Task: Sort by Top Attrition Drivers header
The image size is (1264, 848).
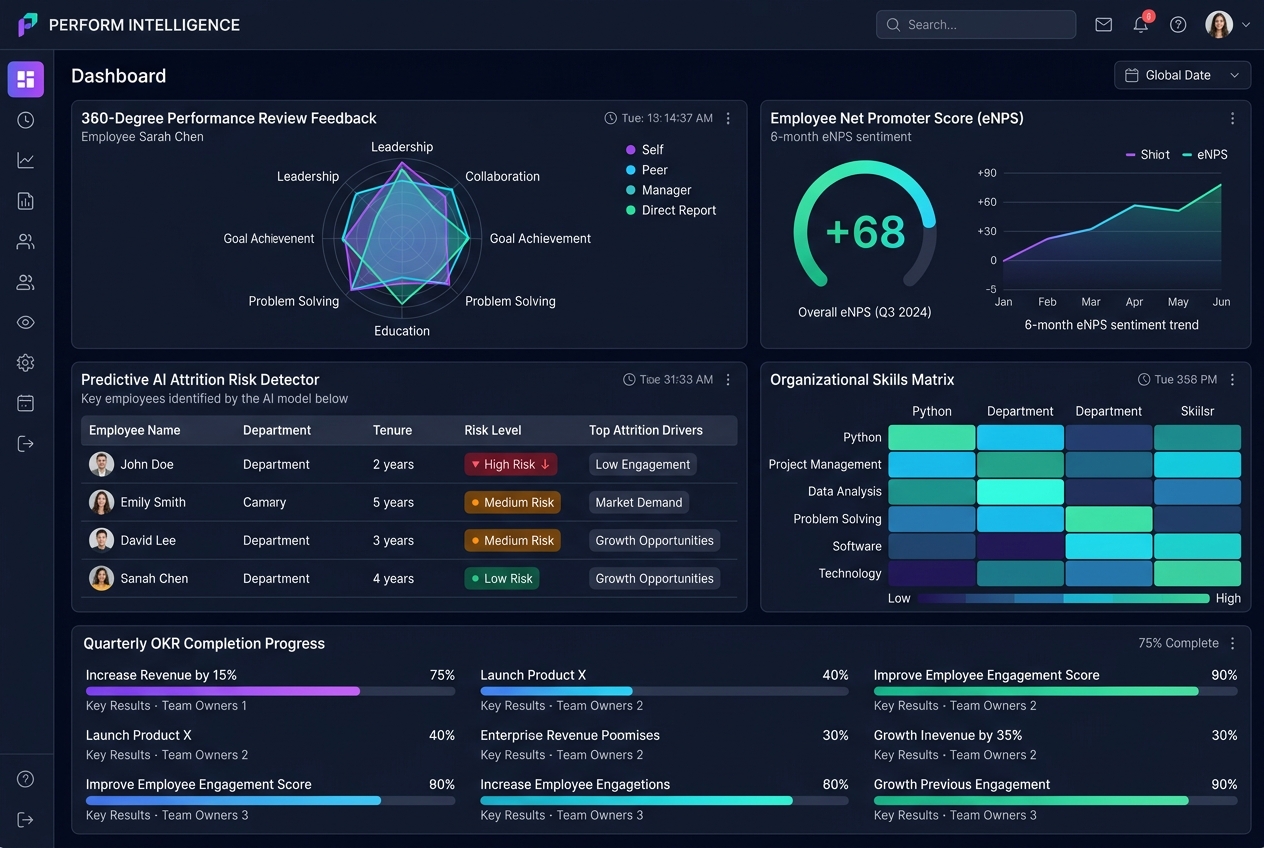Action: [646, 430]
